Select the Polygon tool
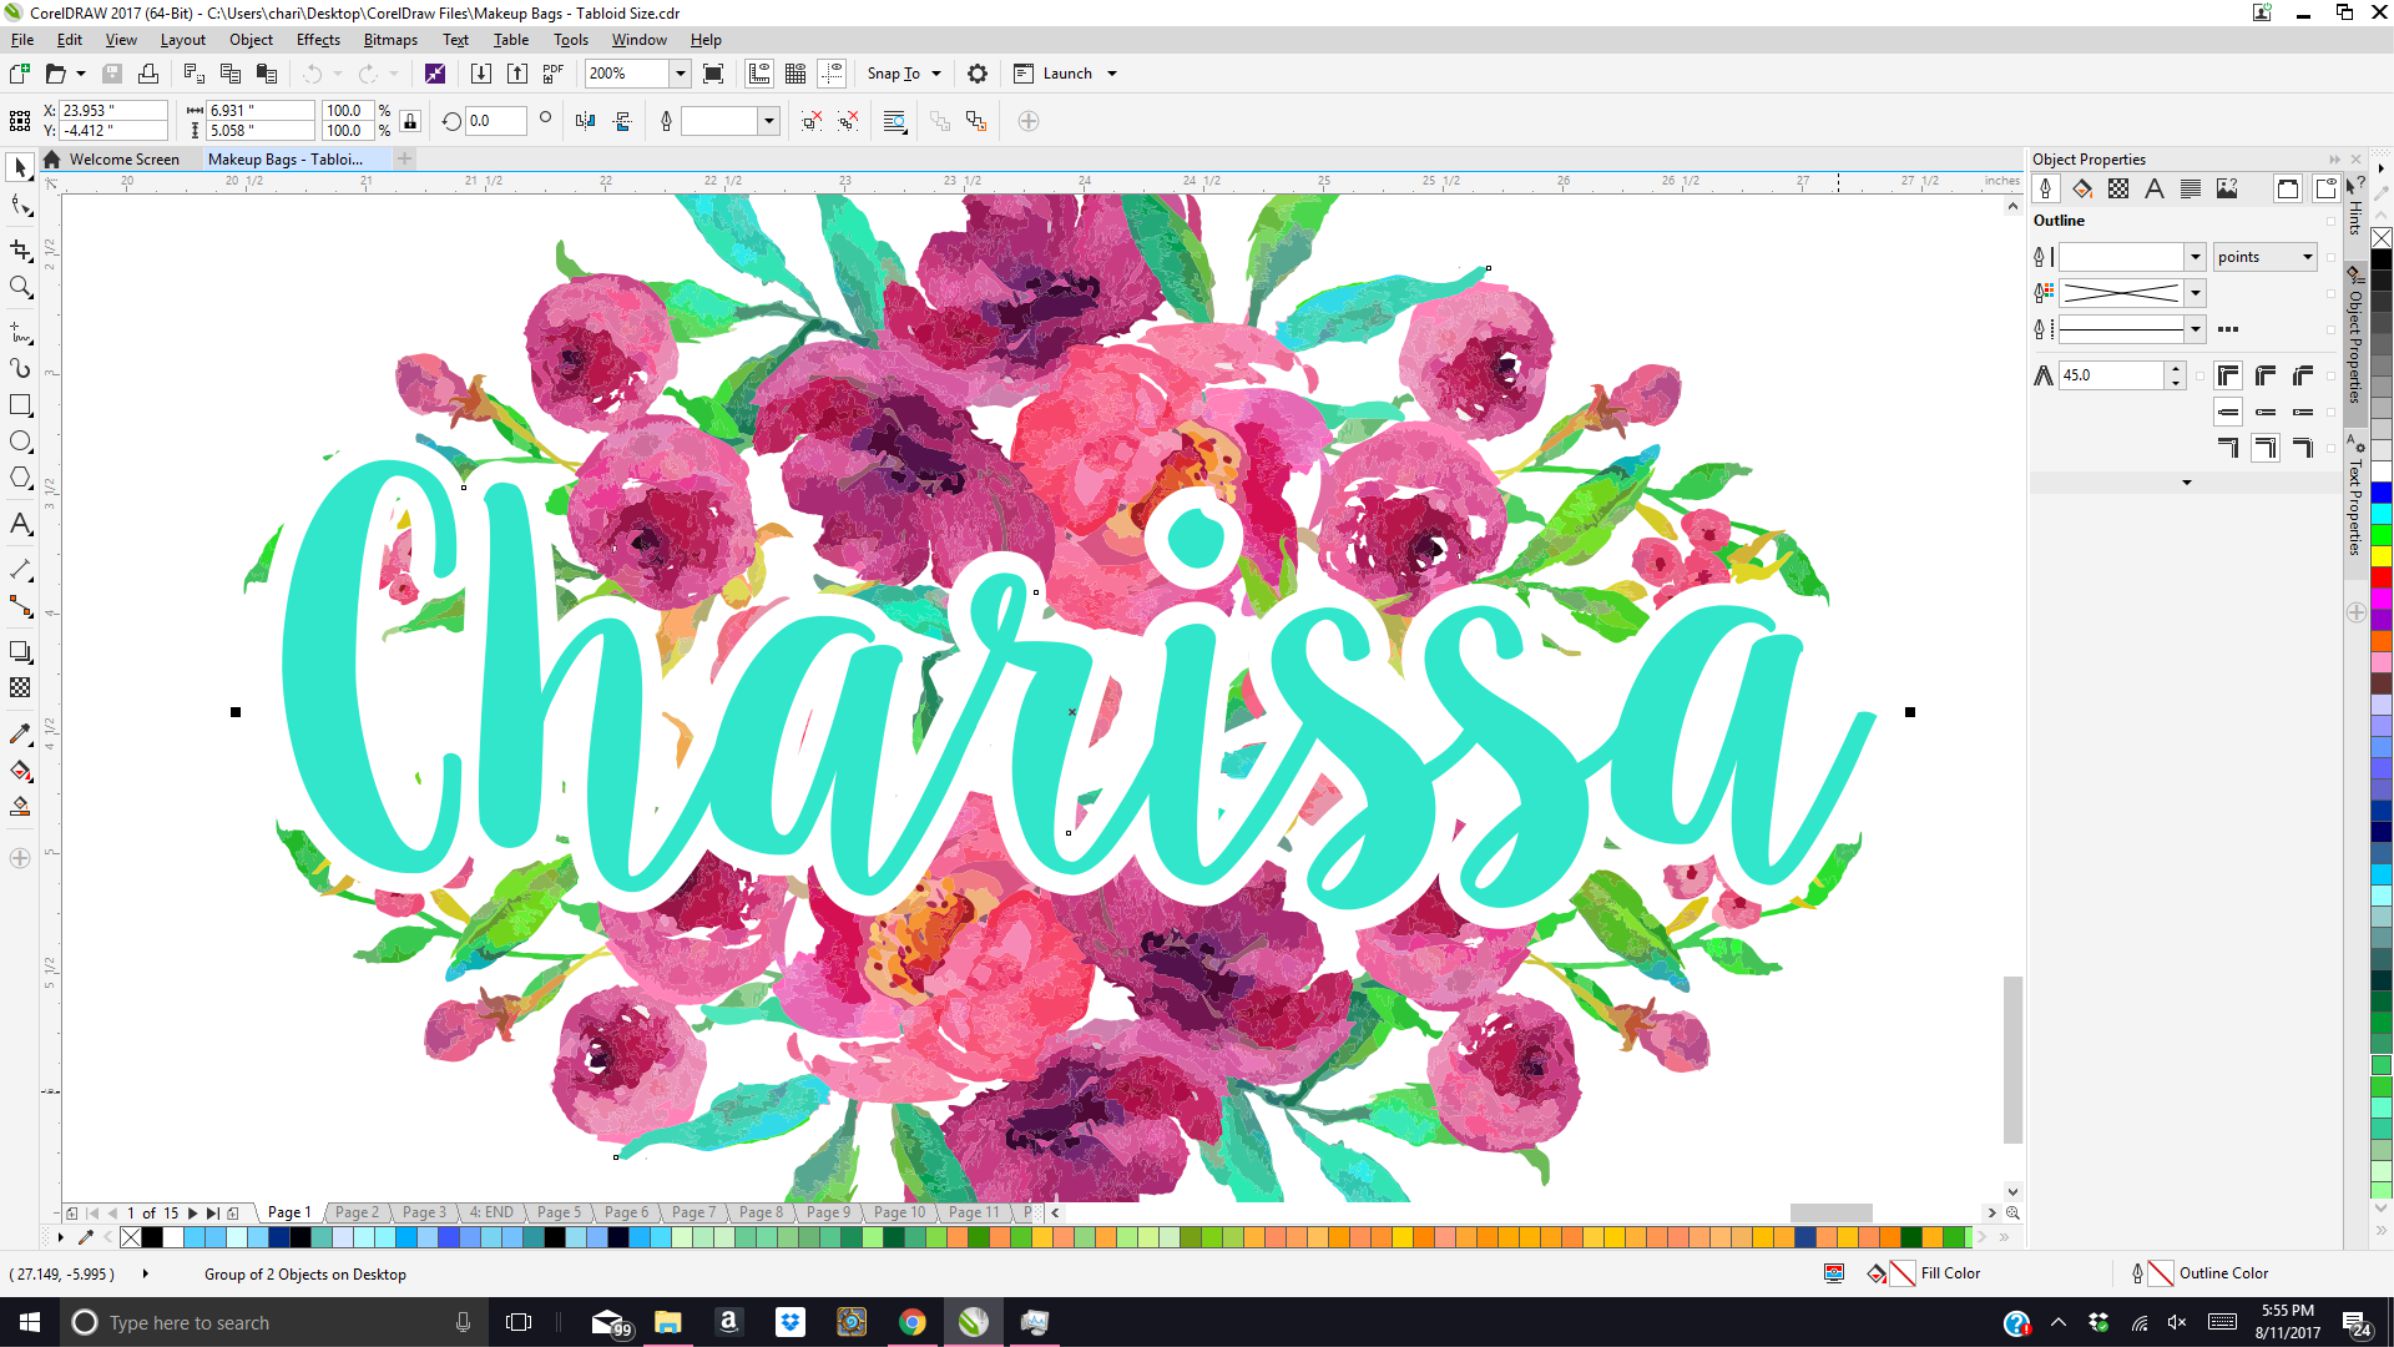 tap(20, 478)
